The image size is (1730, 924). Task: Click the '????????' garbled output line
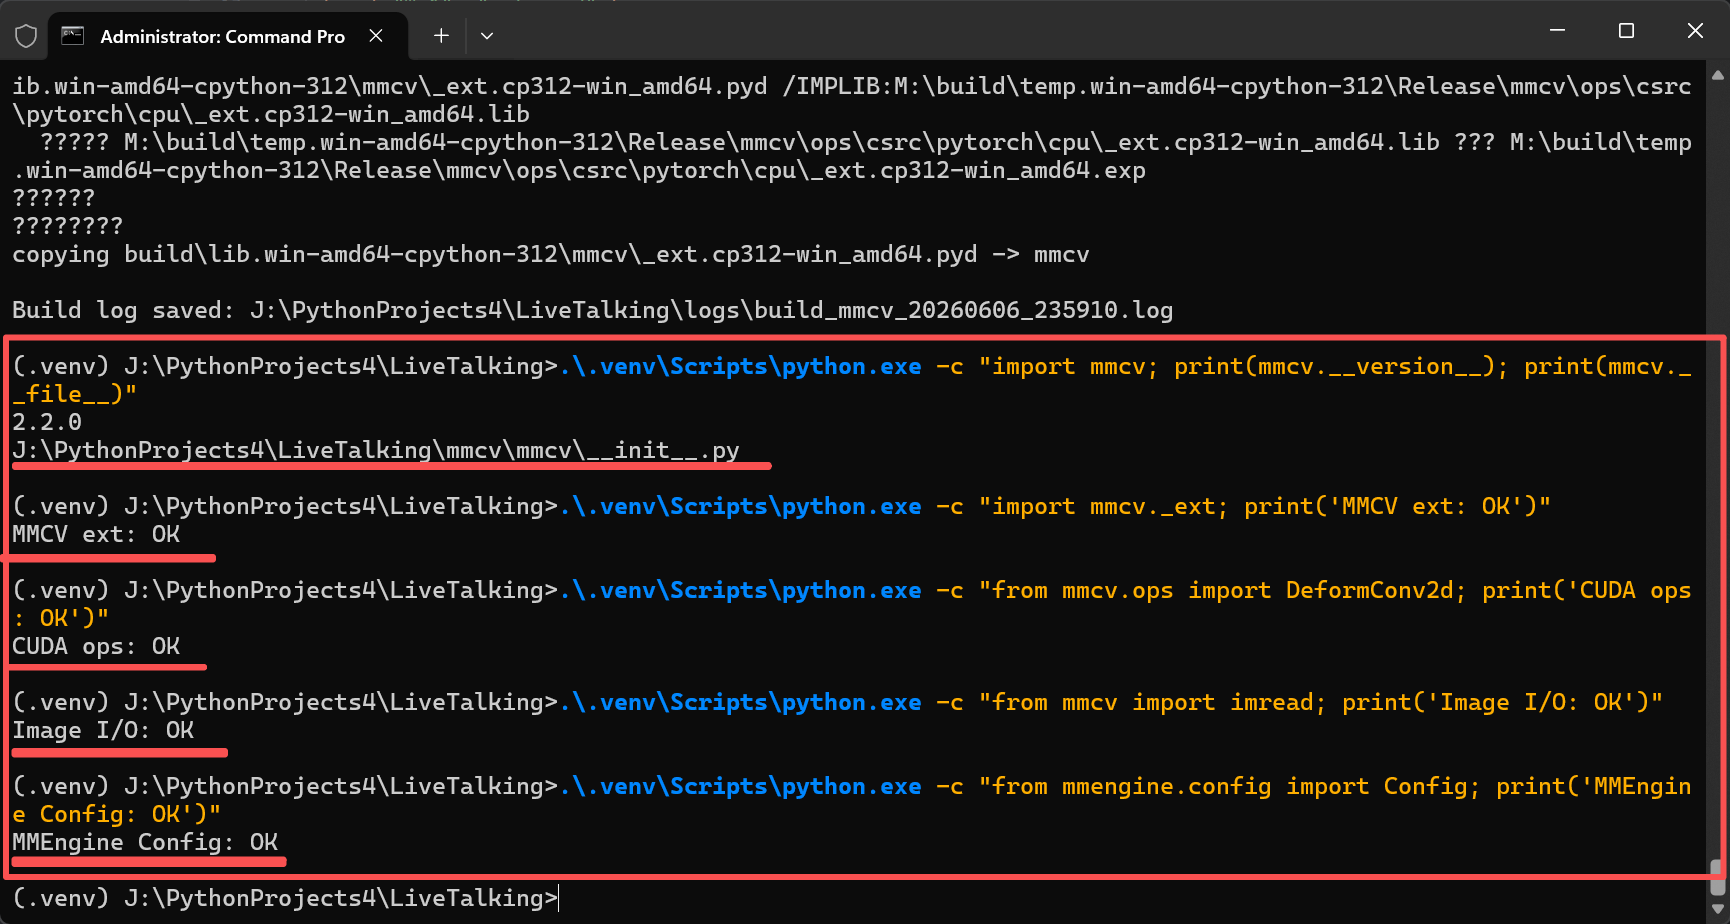pos(68,226)
